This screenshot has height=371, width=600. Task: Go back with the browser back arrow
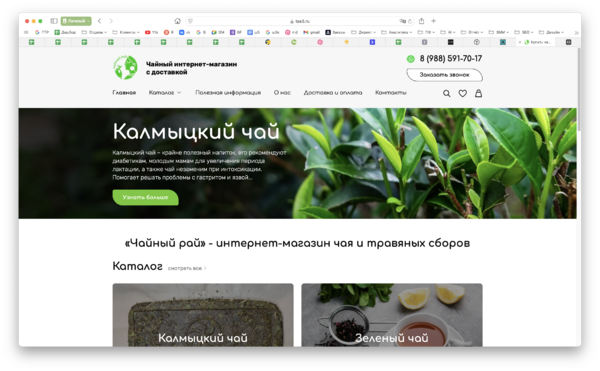(x=99, y=21)
